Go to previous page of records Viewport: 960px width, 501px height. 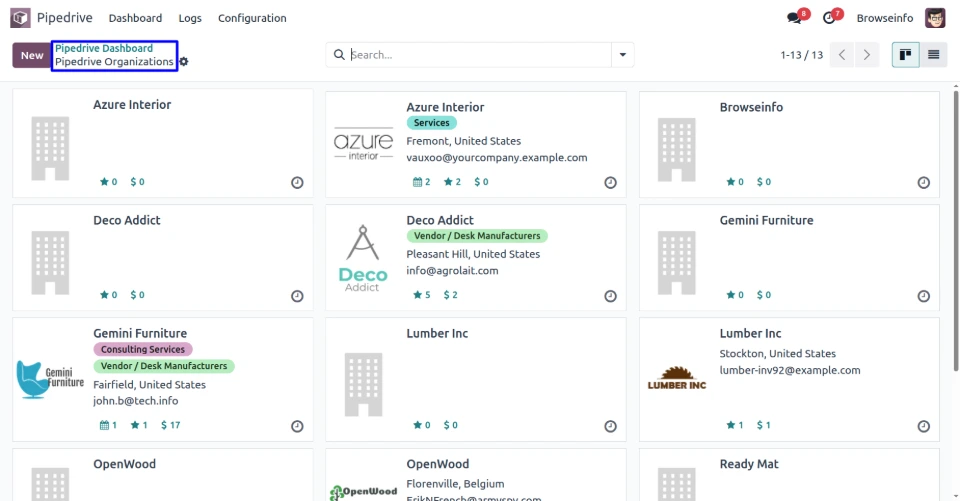click(842, 55)
